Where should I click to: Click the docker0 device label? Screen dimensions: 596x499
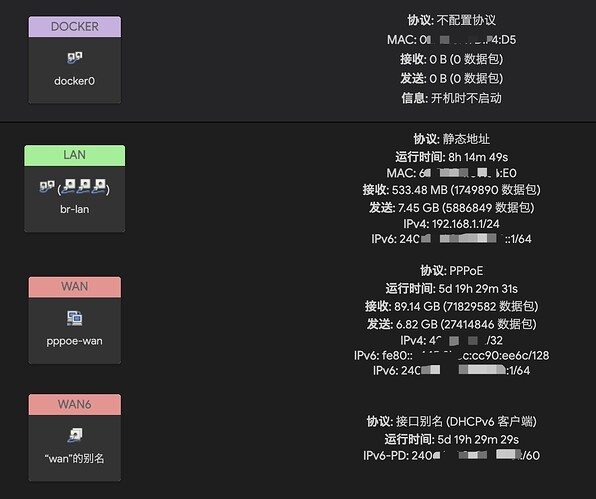pos(74,81)
